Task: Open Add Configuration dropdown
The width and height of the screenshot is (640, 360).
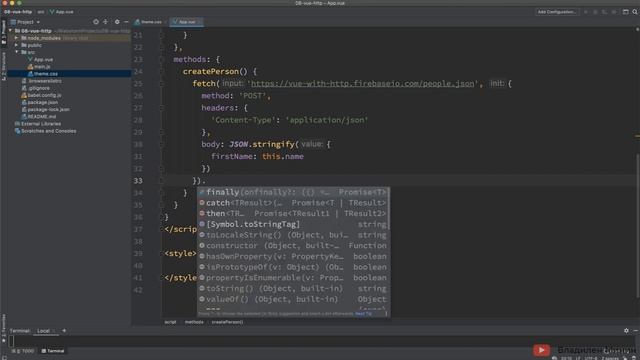Action: [557, 12]
